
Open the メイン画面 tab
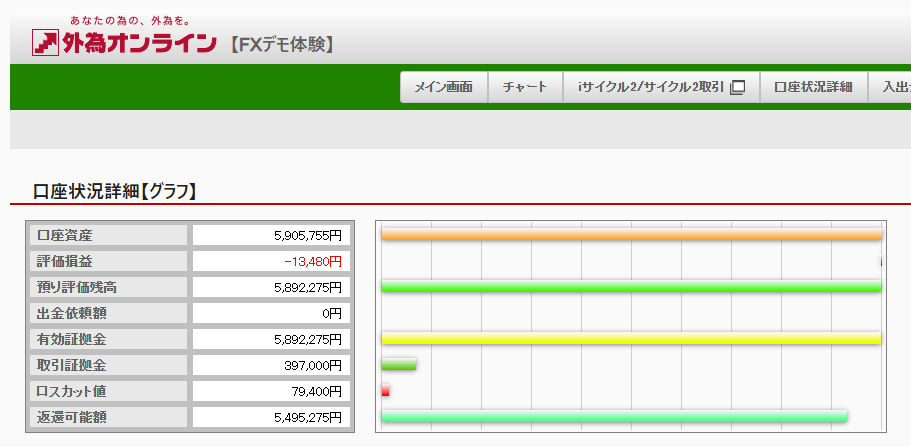click(x=443, y=87)
